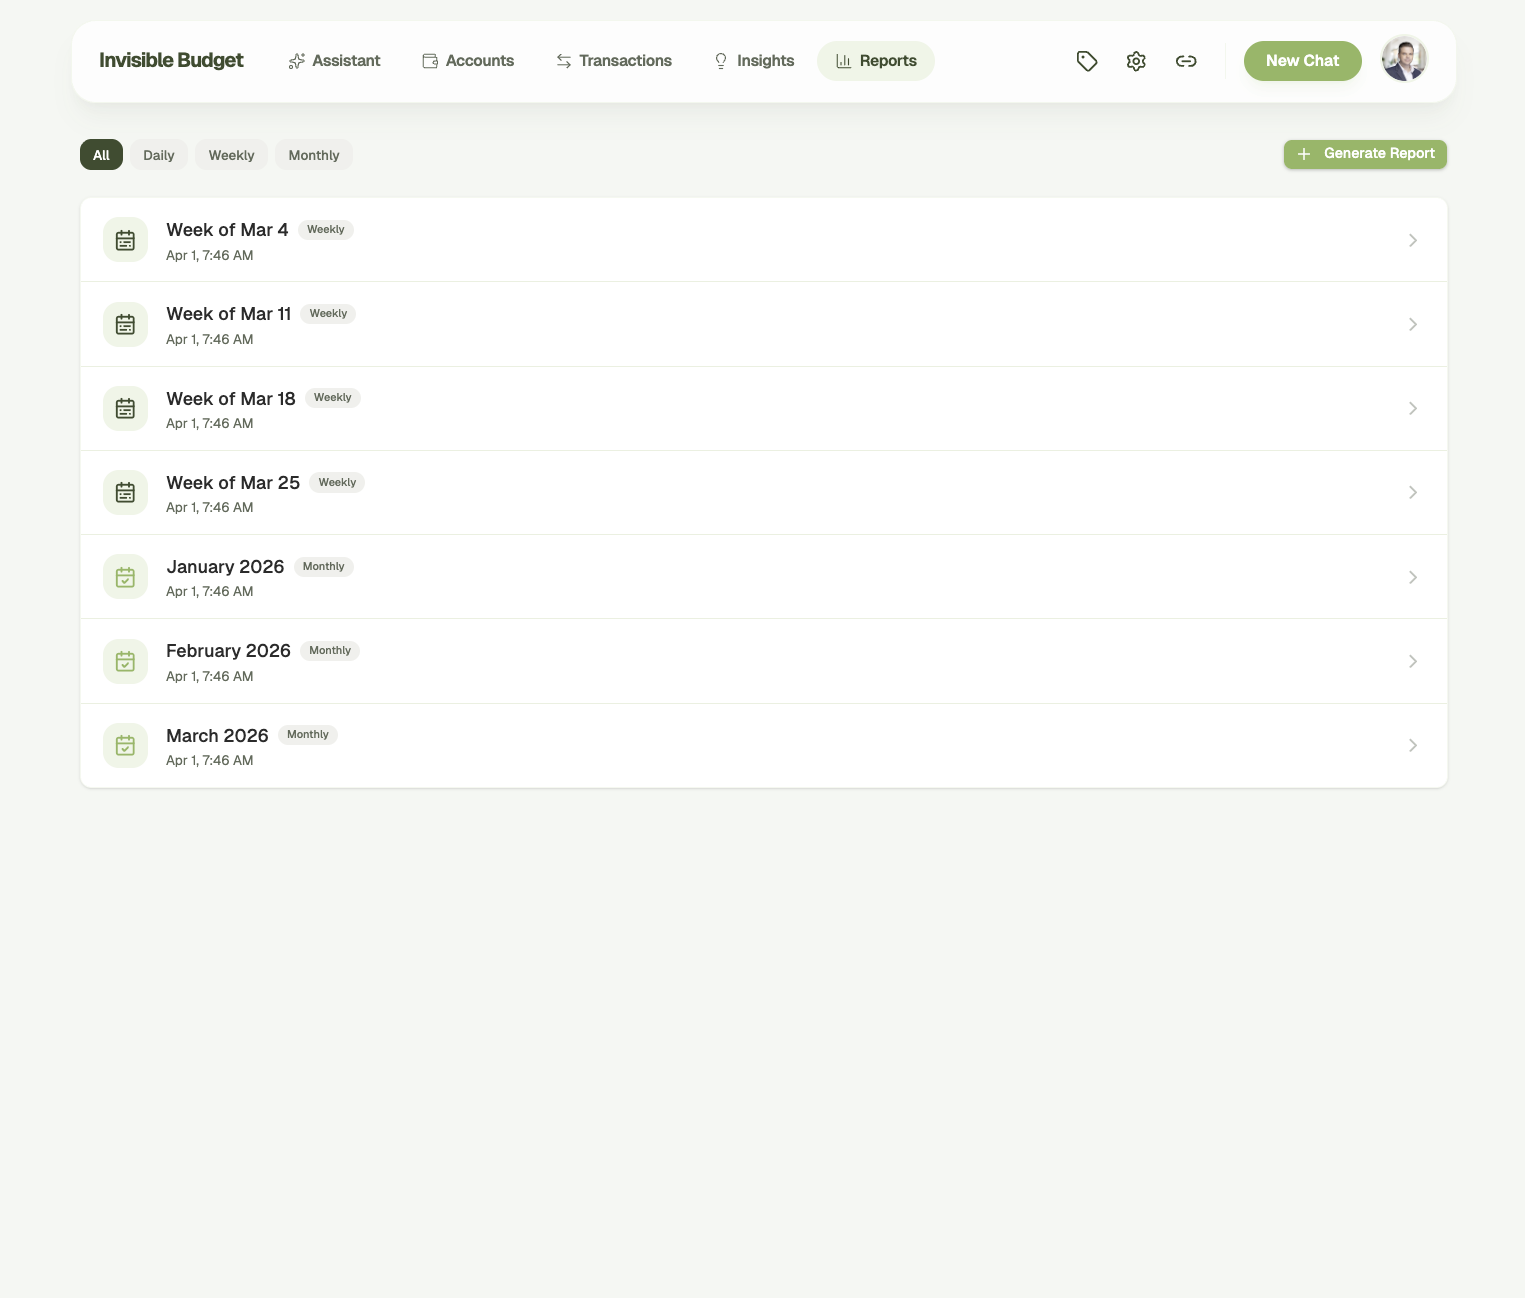
Task: Open the user profile avatar
Action: coord(1404,59)
